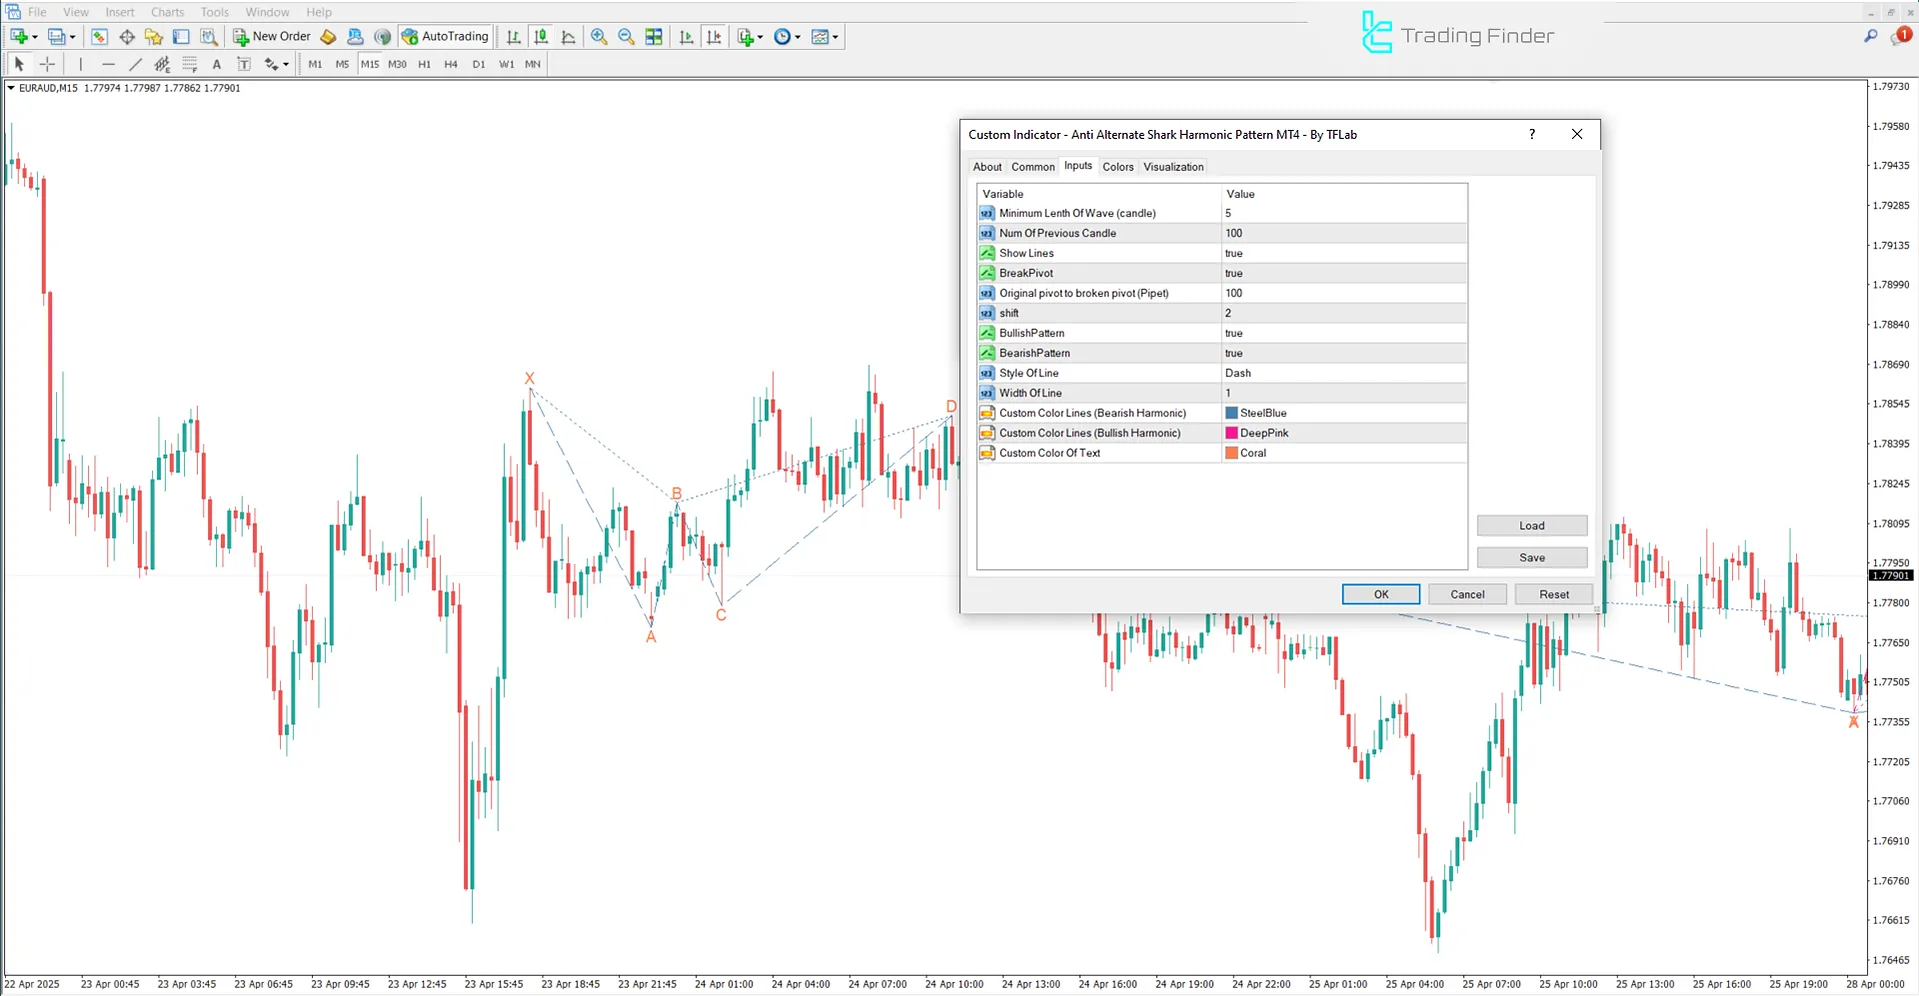
Task: Open the Strategy Tester icon
Action: [210, 37]
